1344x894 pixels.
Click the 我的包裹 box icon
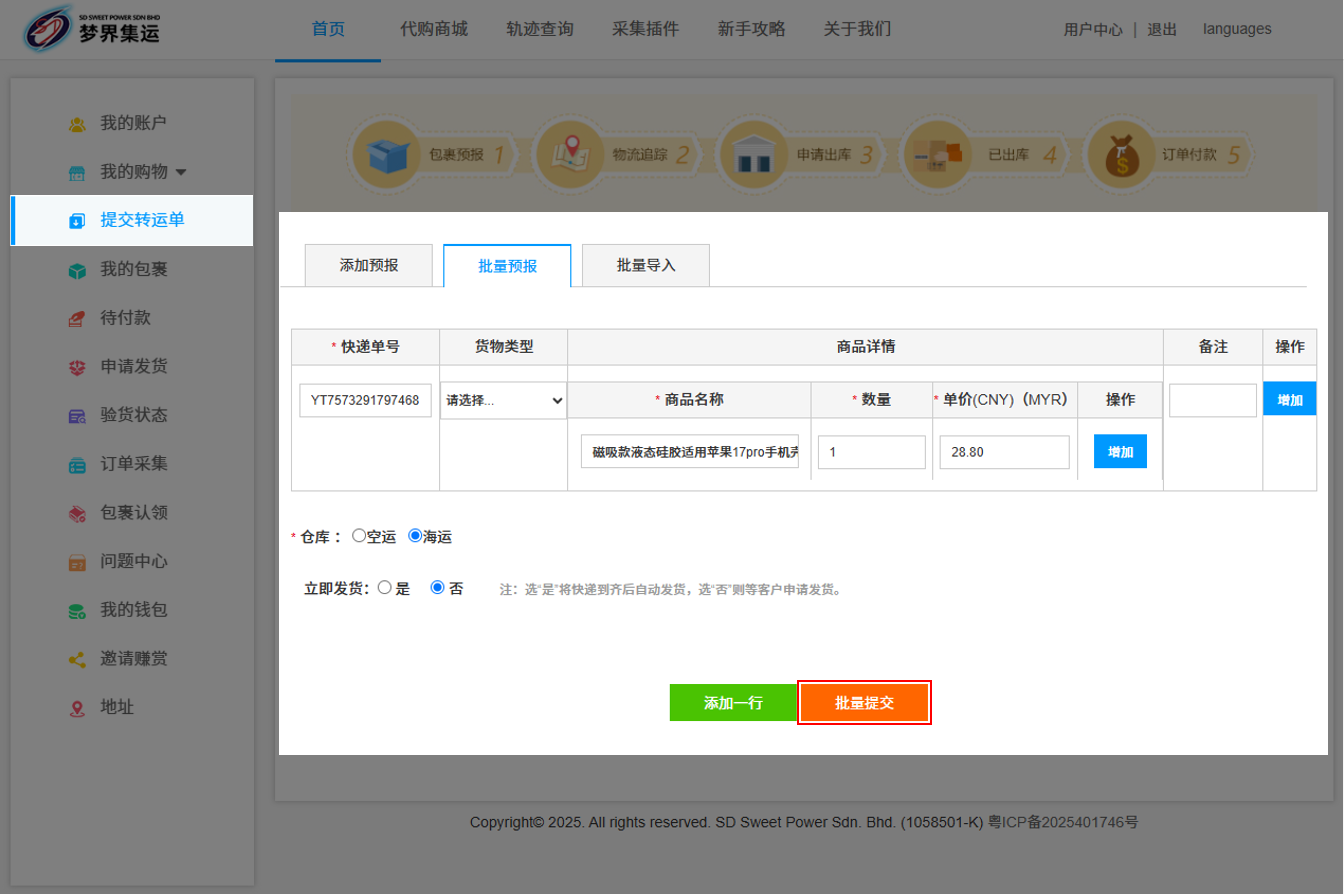[77, 270]
